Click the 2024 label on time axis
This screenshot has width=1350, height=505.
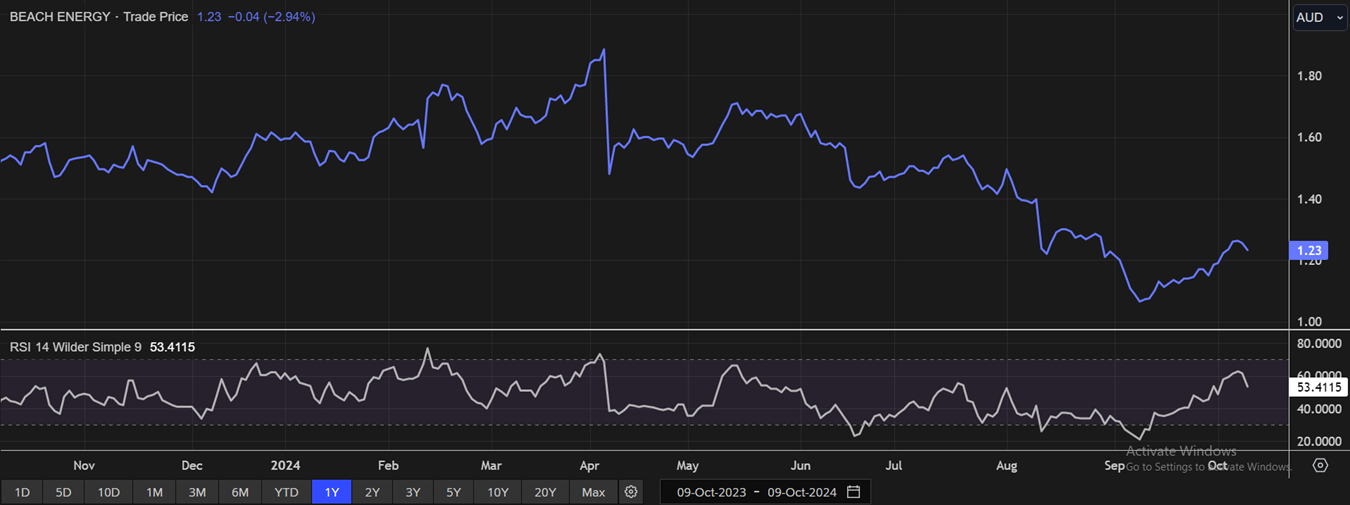(285, 466)
